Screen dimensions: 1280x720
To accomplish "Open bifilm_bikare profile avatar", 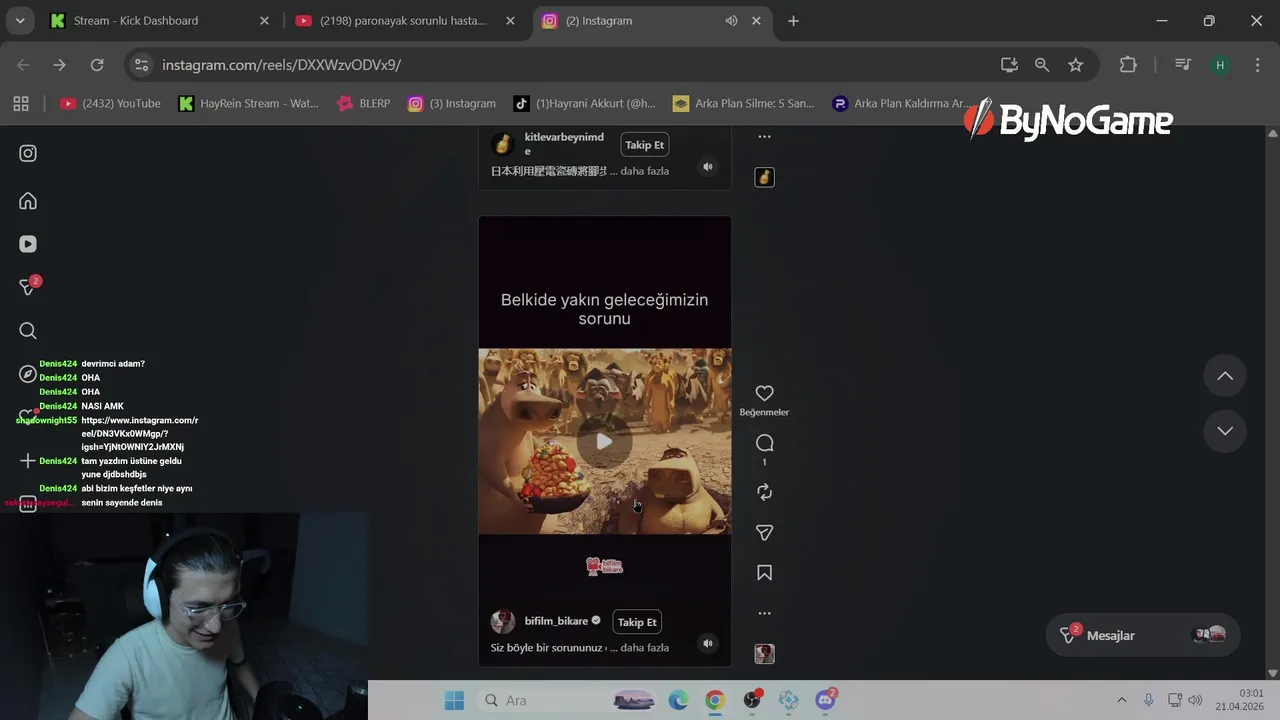I will [503, 621].
